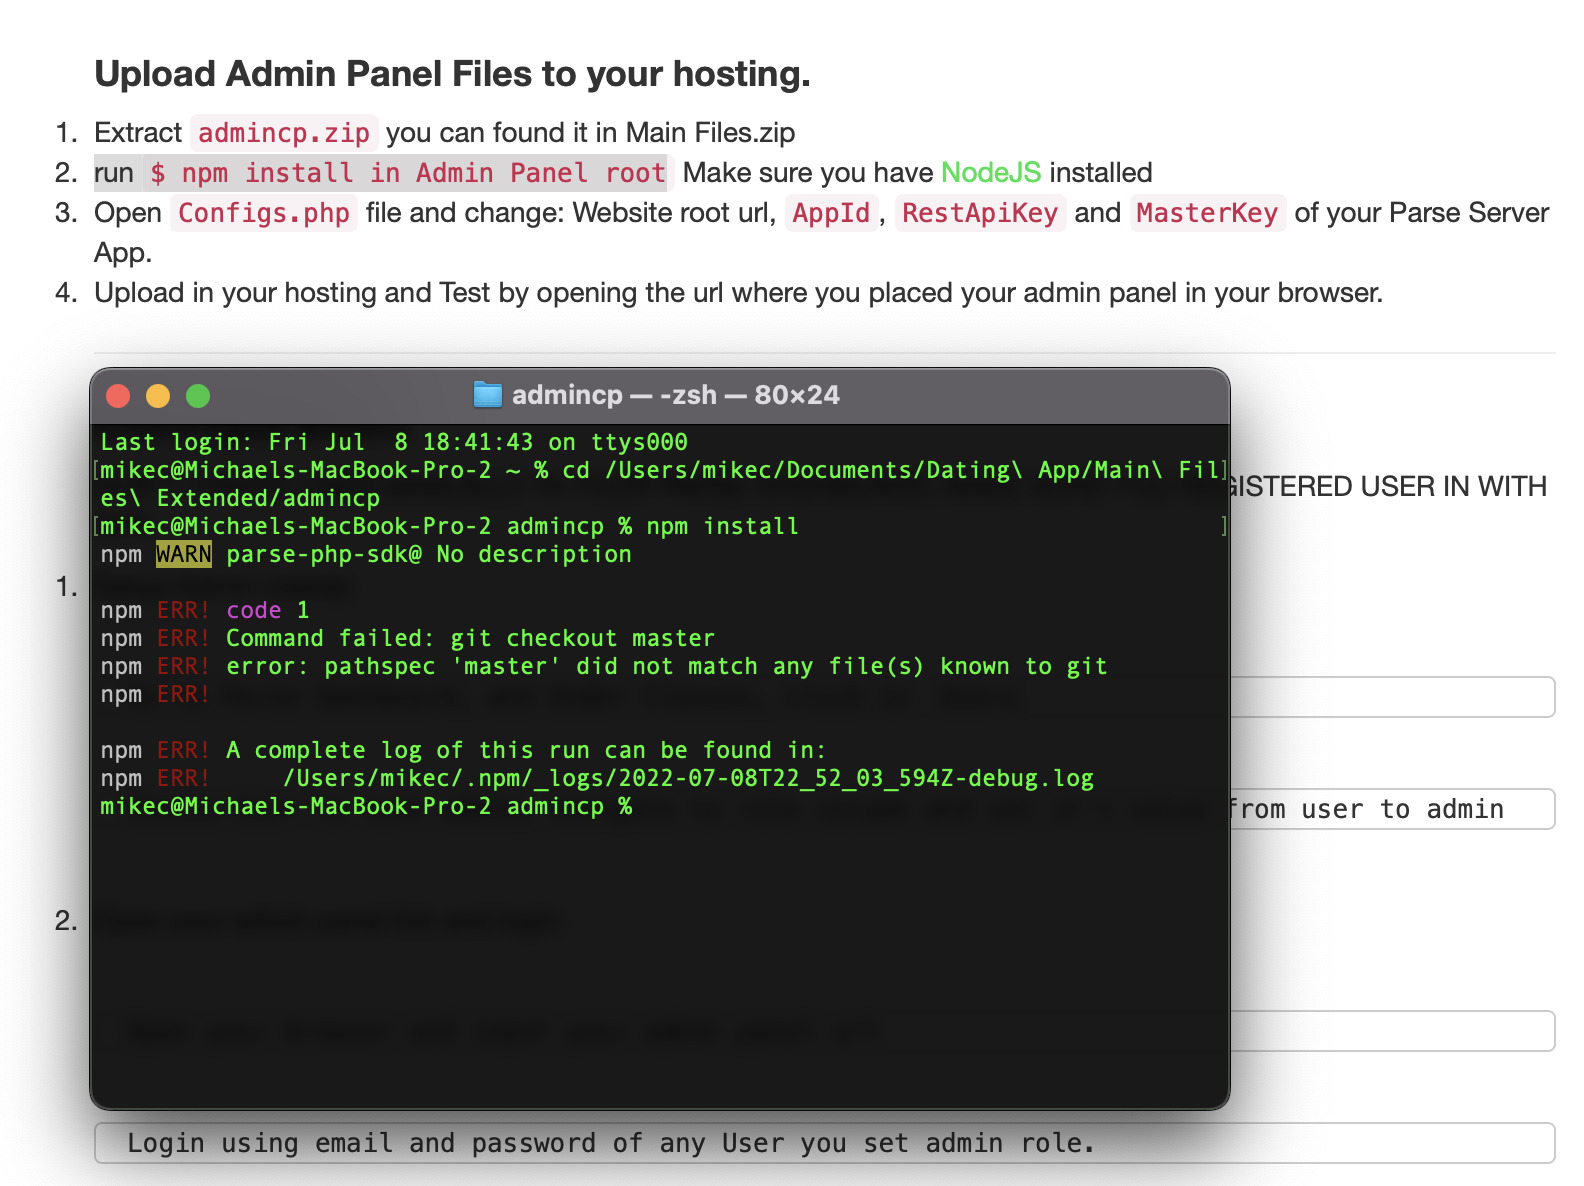Click the 'Login using email and password' code box

(825, 1143)
